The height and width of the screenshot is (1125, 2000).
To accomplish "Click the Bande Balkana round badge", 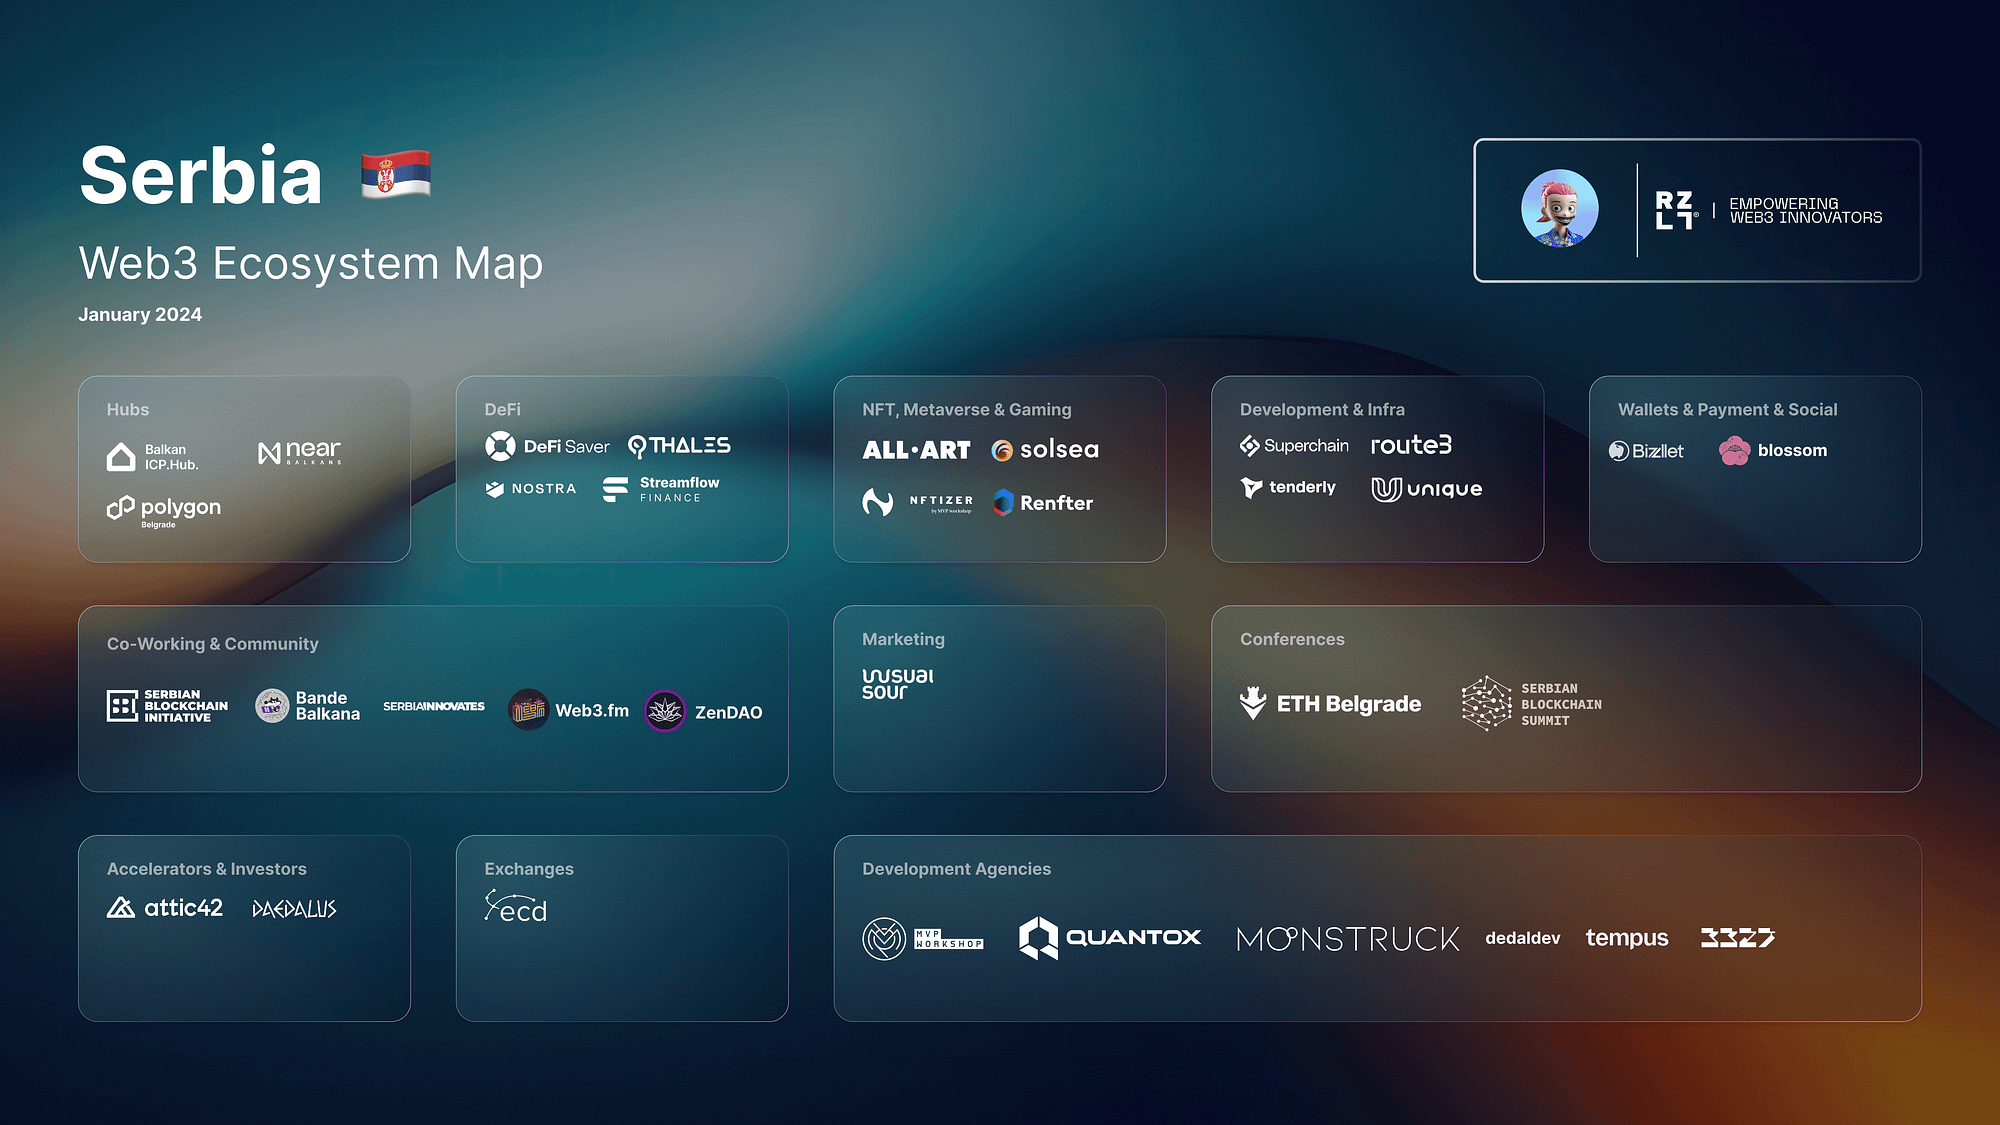I will pyautogui.click(x=272, y=706).
